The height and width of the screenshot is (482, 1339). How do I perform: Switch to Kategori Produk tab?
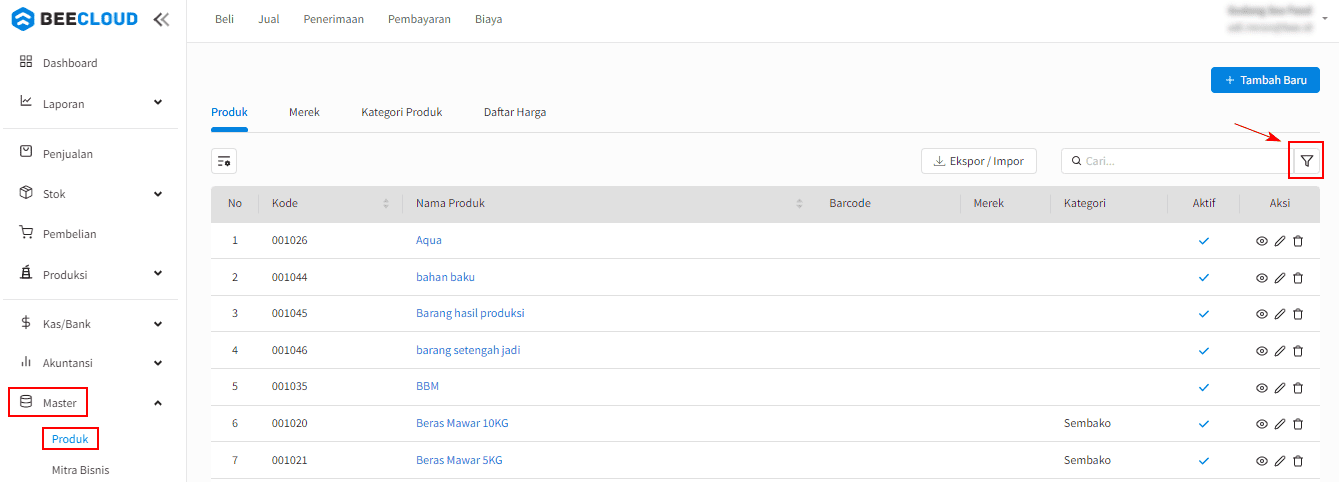pos(402,112)
